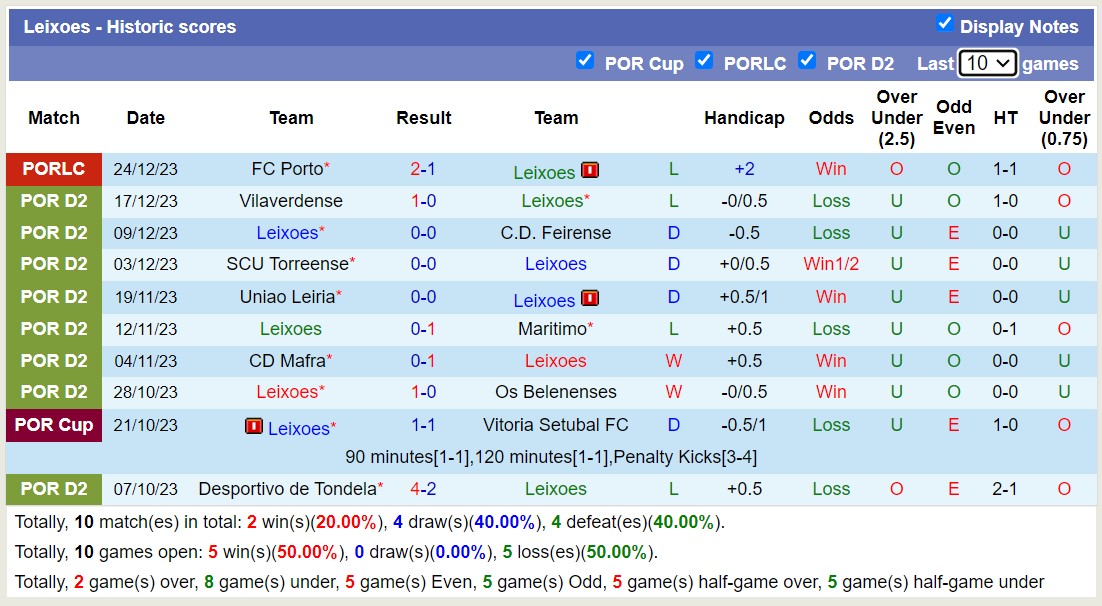This screenshot has height=606, width=1102.
Task: Click the 1-0 result against Os Belenenses
Action: [423, 392]
